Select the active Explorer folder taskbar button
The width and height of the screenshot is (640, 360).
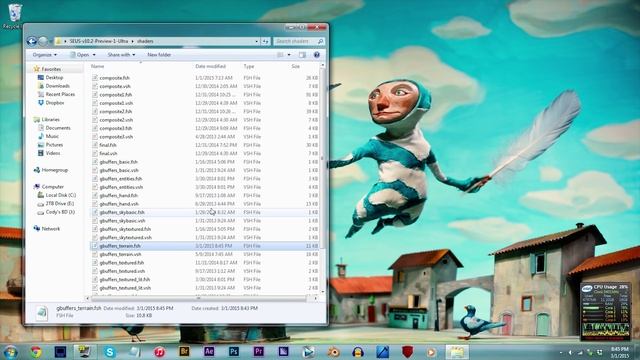(456, 352)
